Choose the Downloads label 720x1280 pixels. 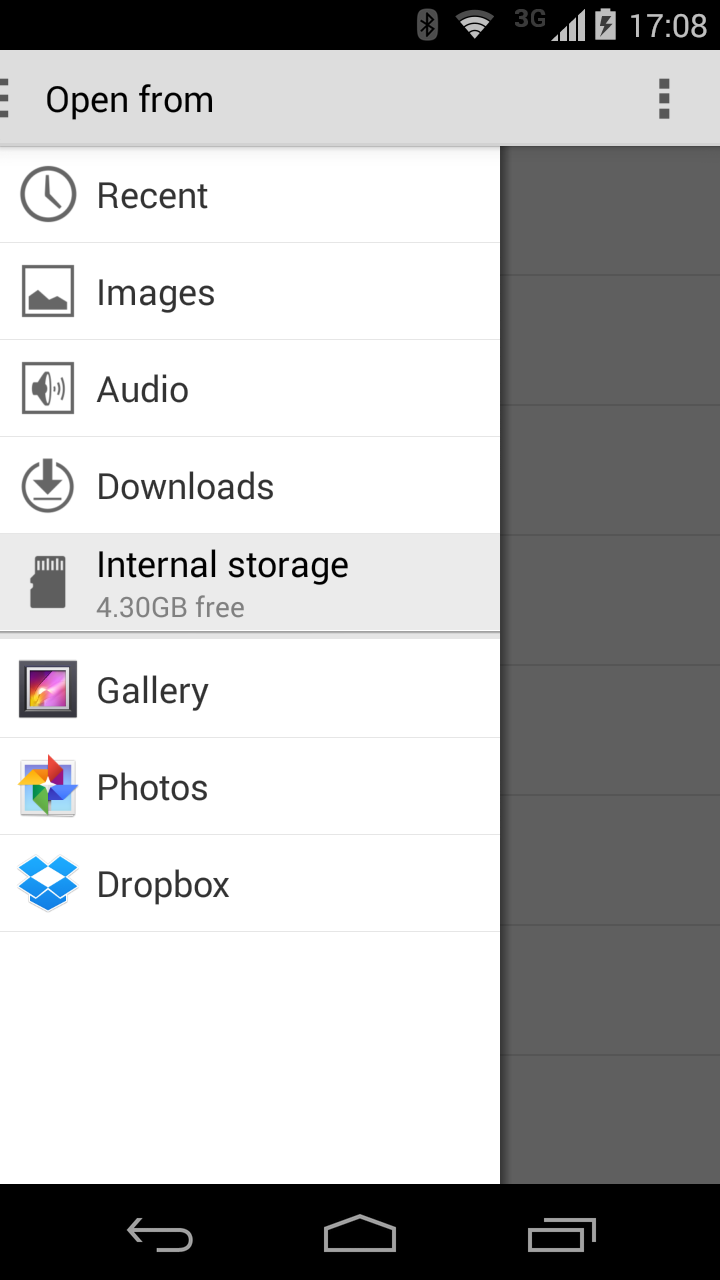[x=185, y=486]
